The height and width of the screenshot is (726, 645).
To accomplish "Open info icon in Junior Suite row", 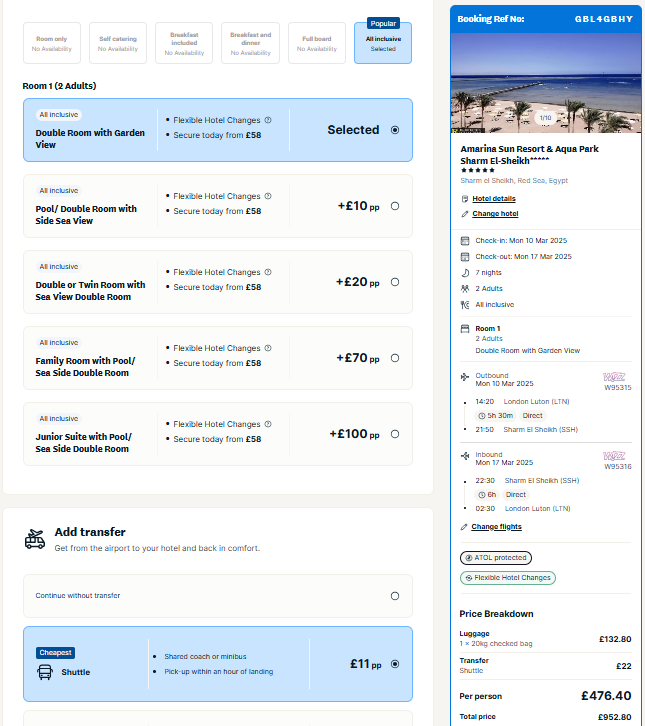I will [268, 424].
